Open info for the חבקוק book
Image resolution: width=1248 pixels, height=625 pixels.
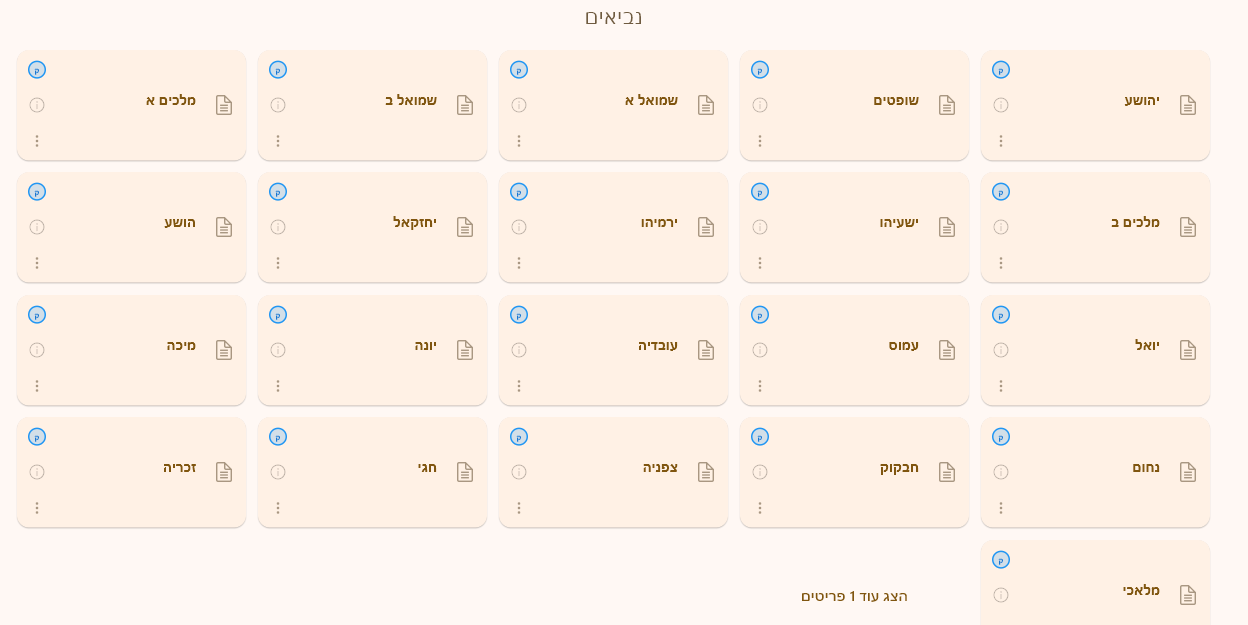760,472
